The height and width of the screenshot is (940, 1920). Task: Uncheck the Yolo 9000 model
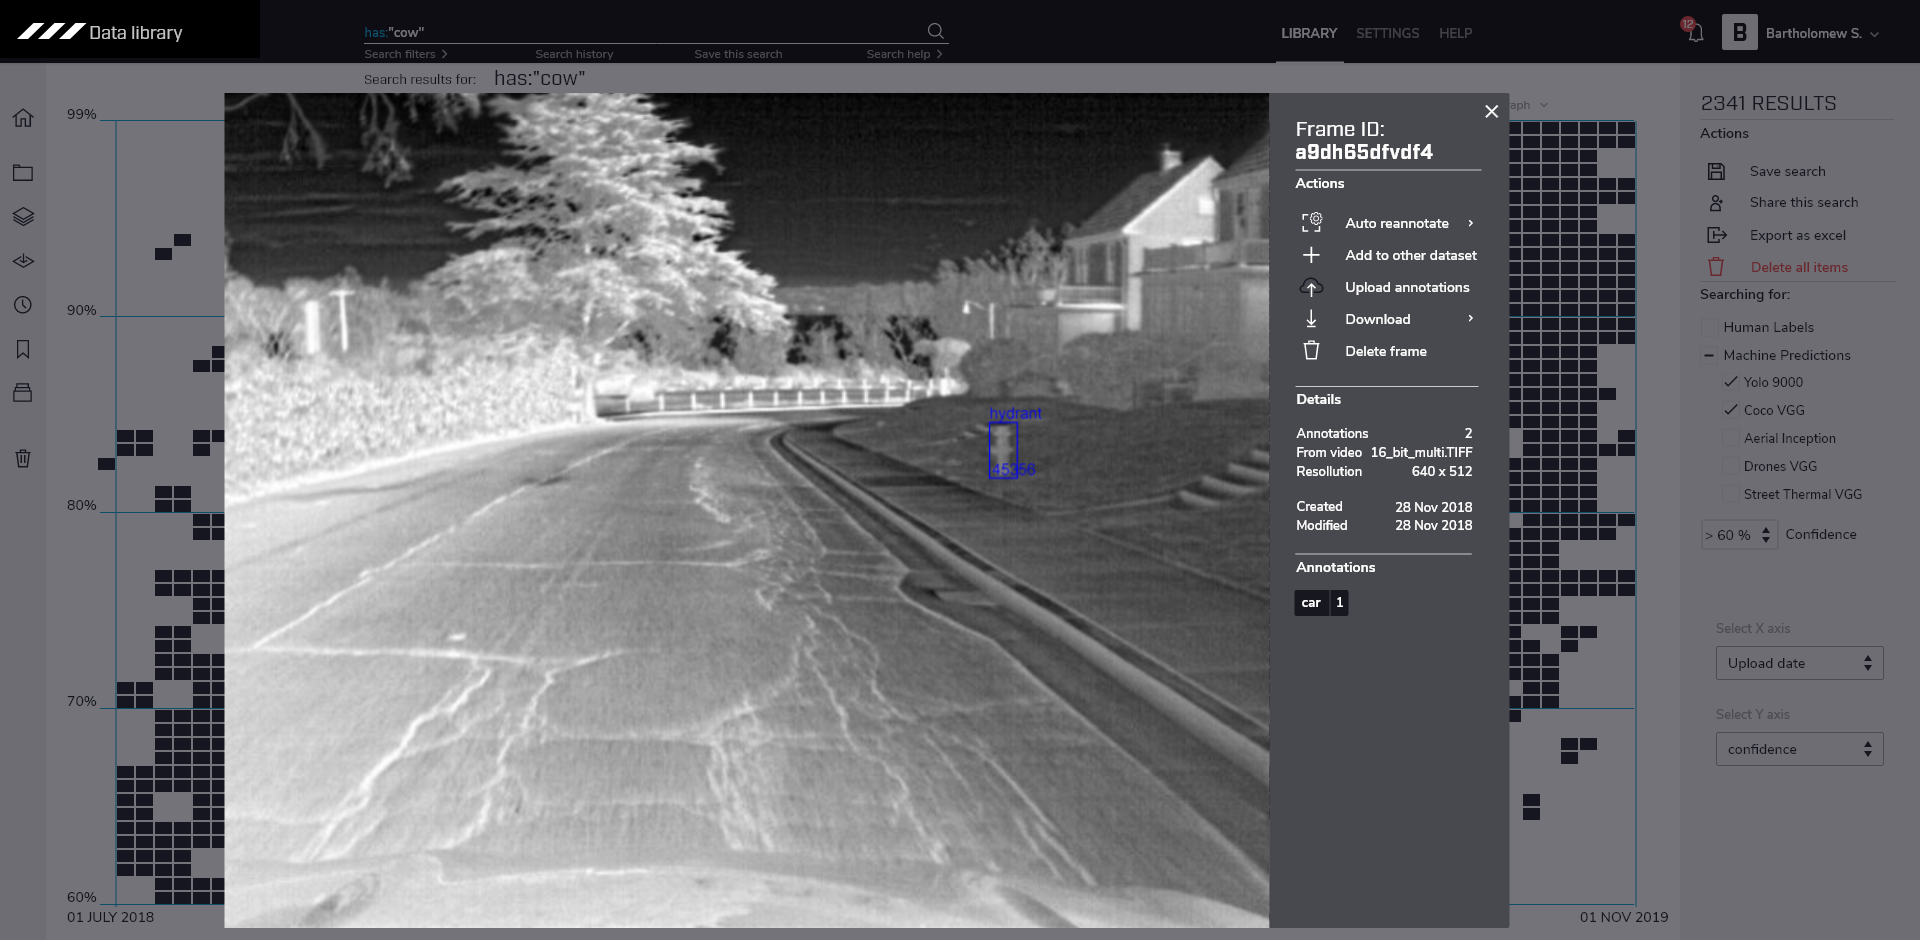[1730, 382]
